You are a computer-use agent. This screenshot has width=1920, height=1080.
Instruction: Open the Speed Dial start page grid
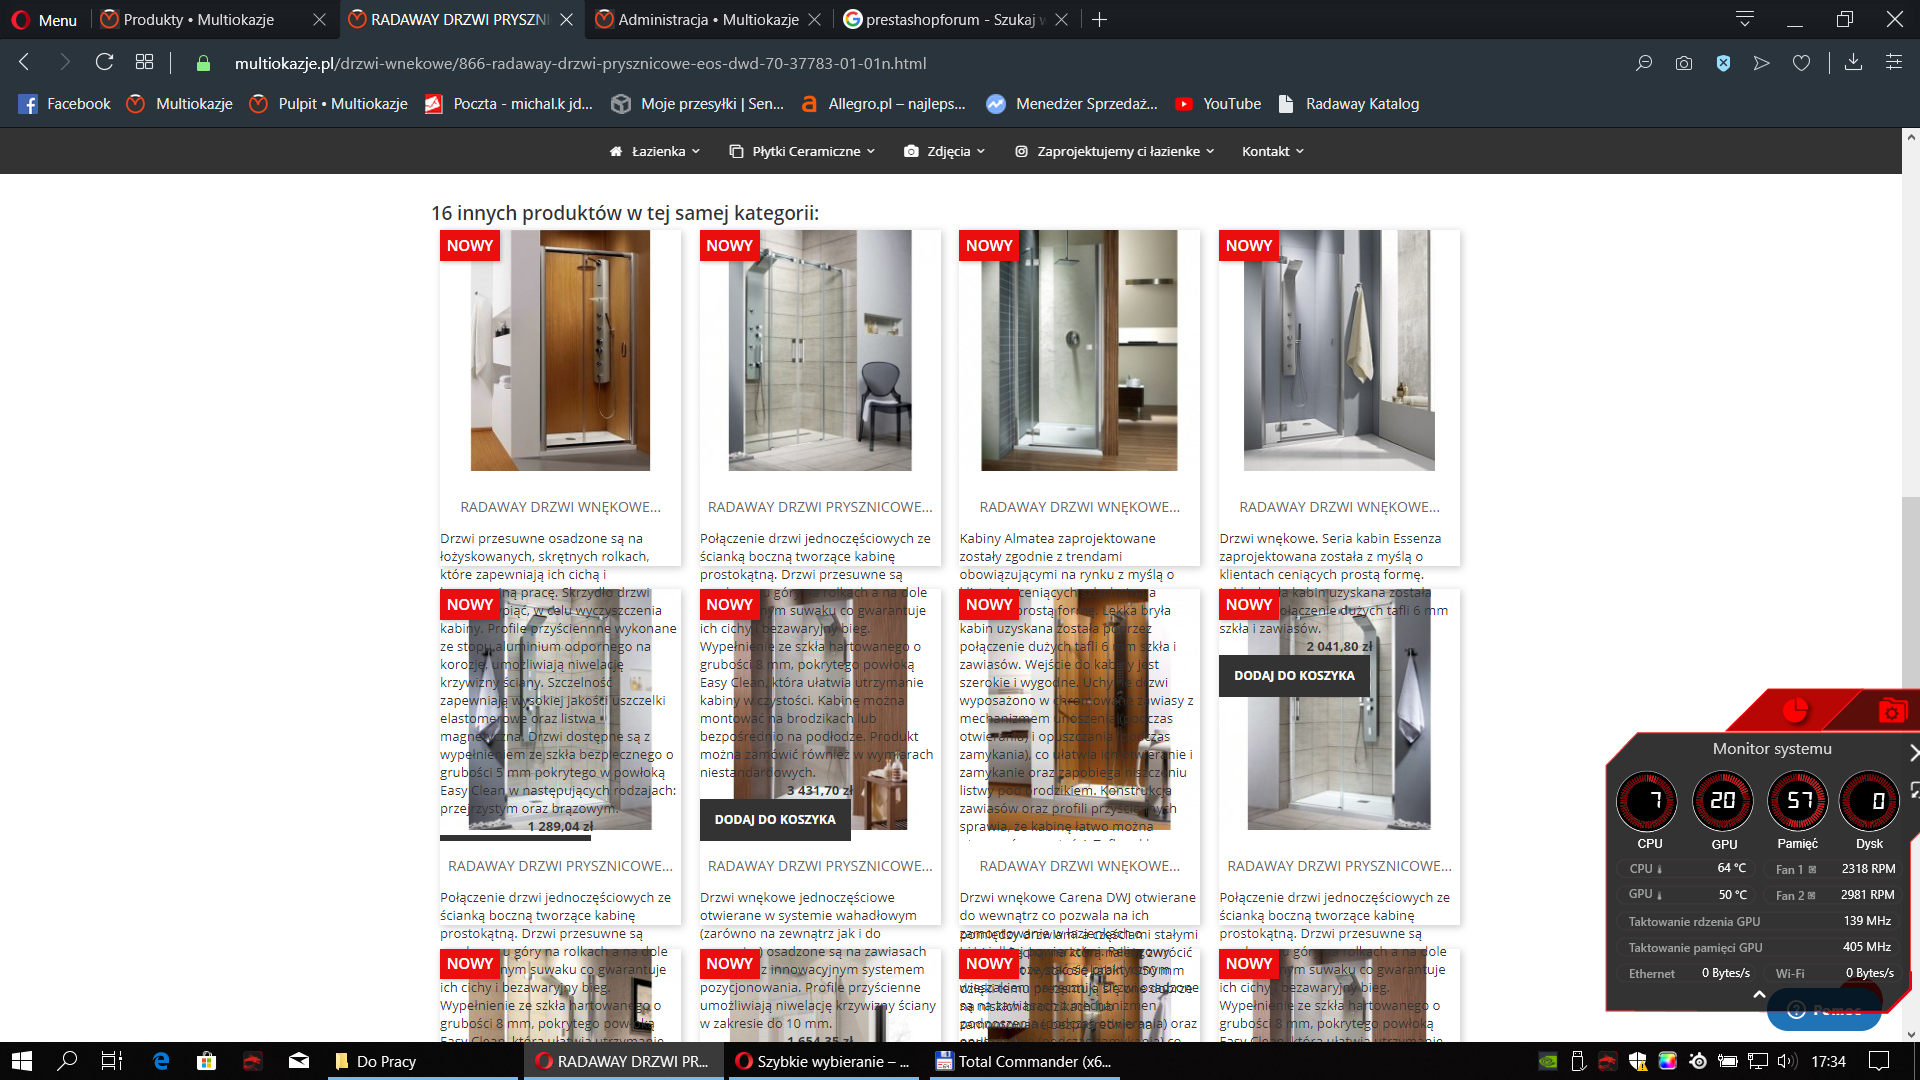[x=144, y=63]
